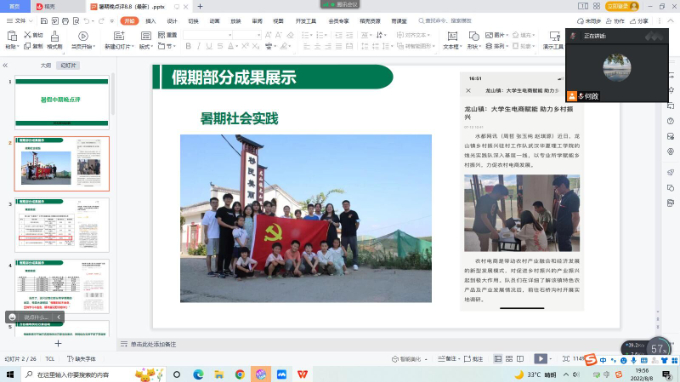Expand the bullets list dropdown
The width and height of the screenshot is (680, 382).
coord(312,35)
